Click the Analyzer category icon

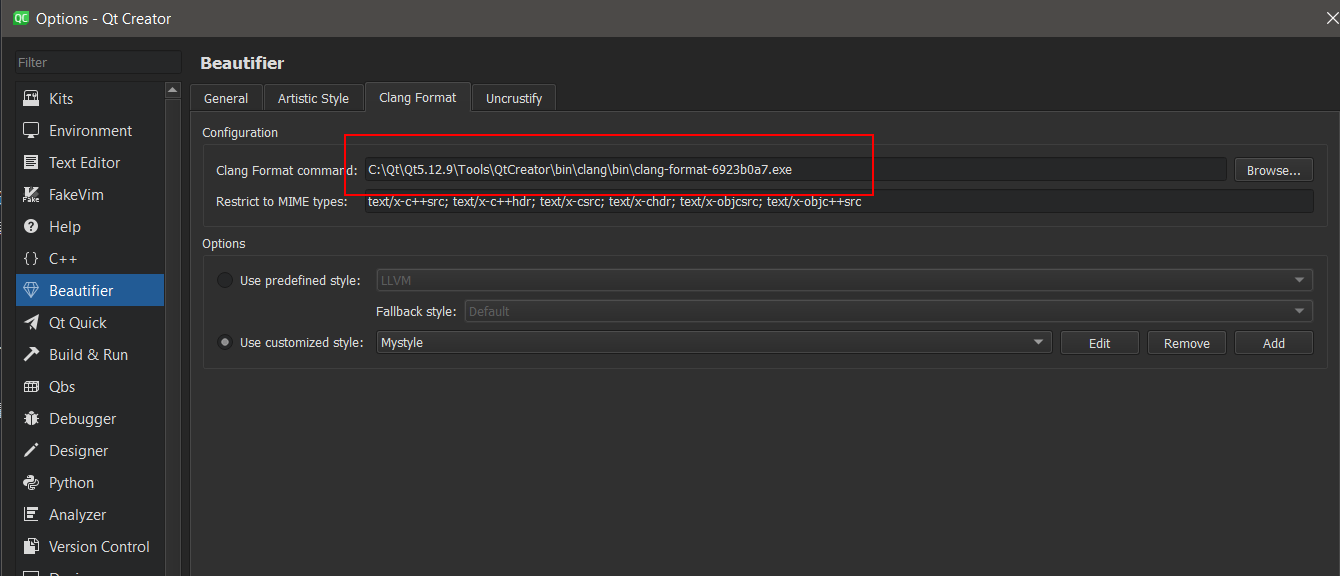click(31, 515)
